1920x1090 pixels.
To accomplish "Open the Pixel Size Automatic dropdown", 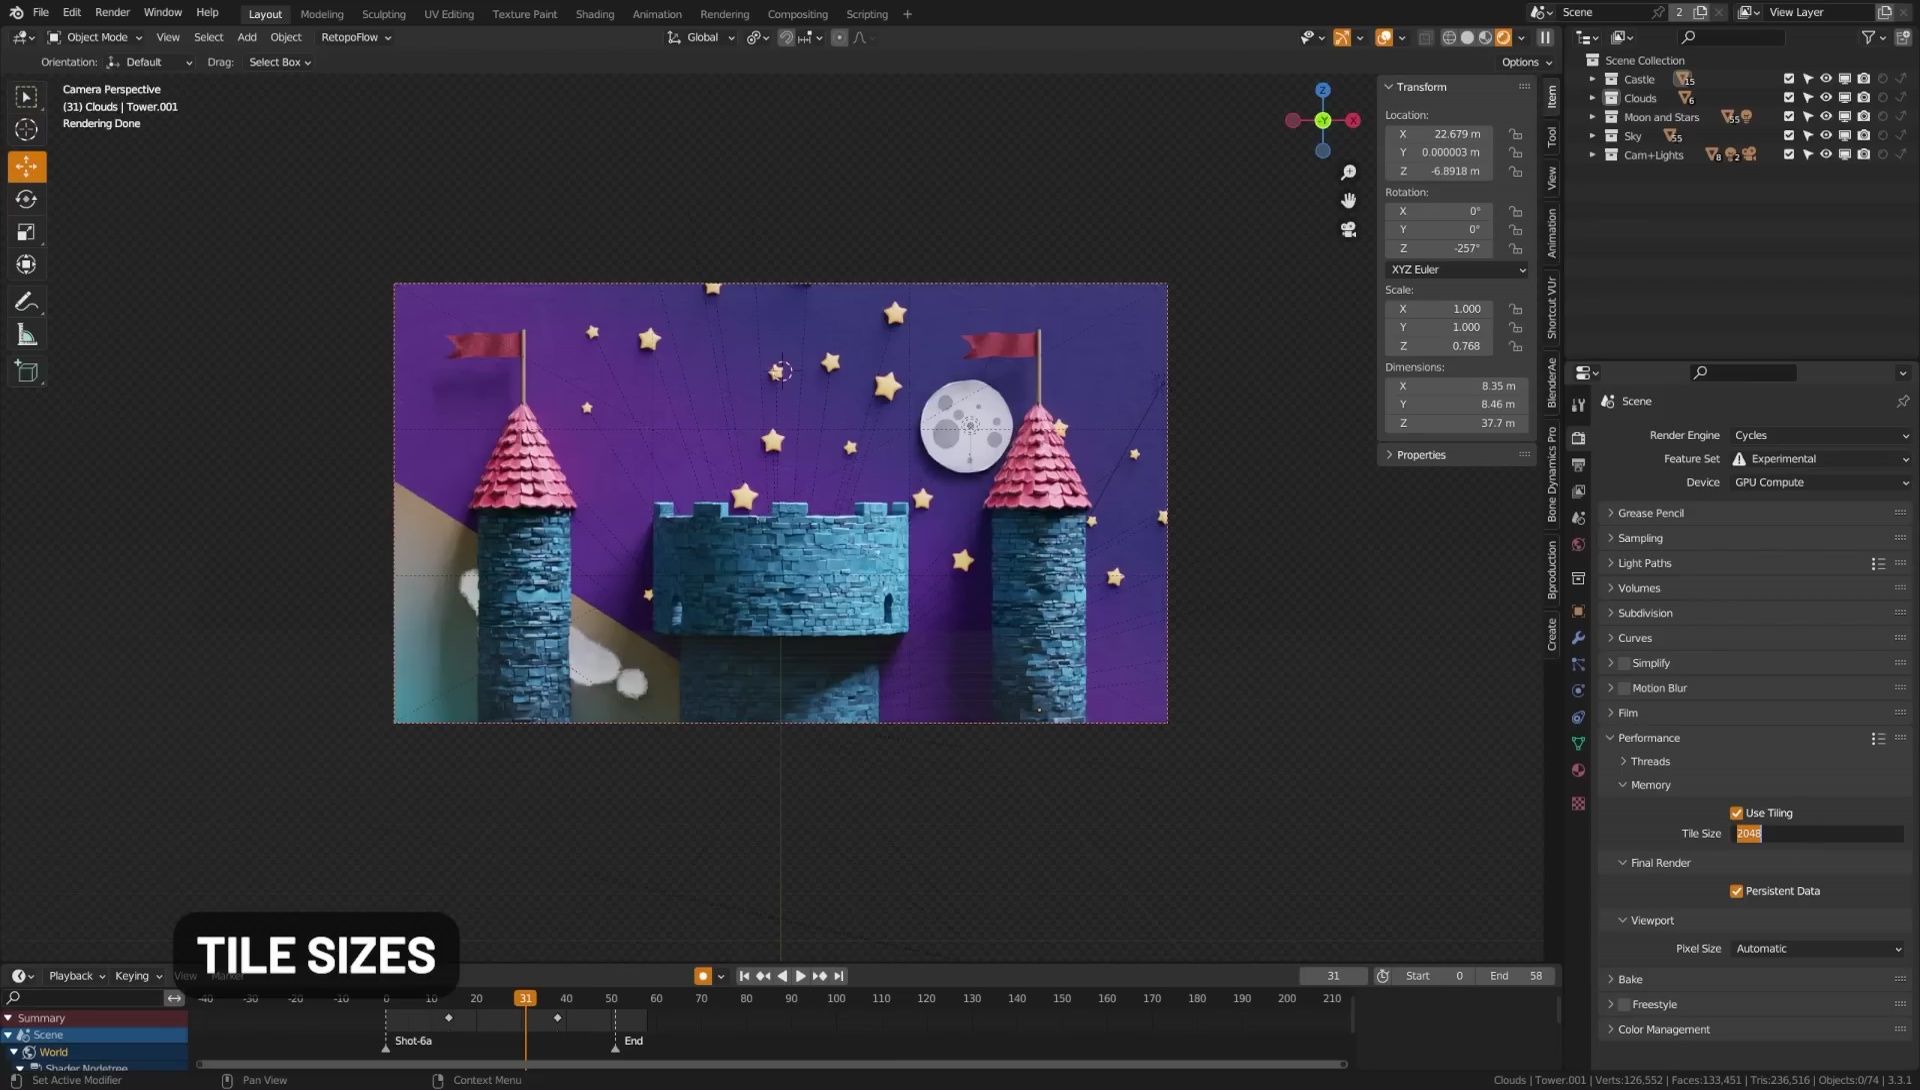I will click(1817, 949).
